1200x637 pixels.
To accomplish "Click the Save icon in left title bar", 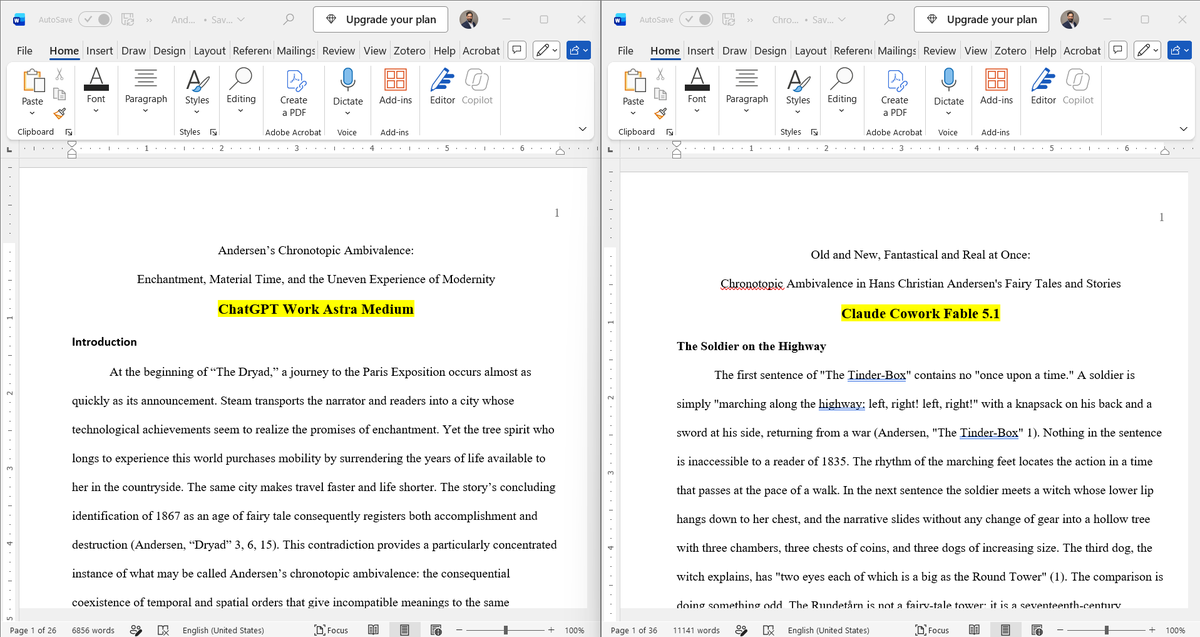I will pos(127,19).
